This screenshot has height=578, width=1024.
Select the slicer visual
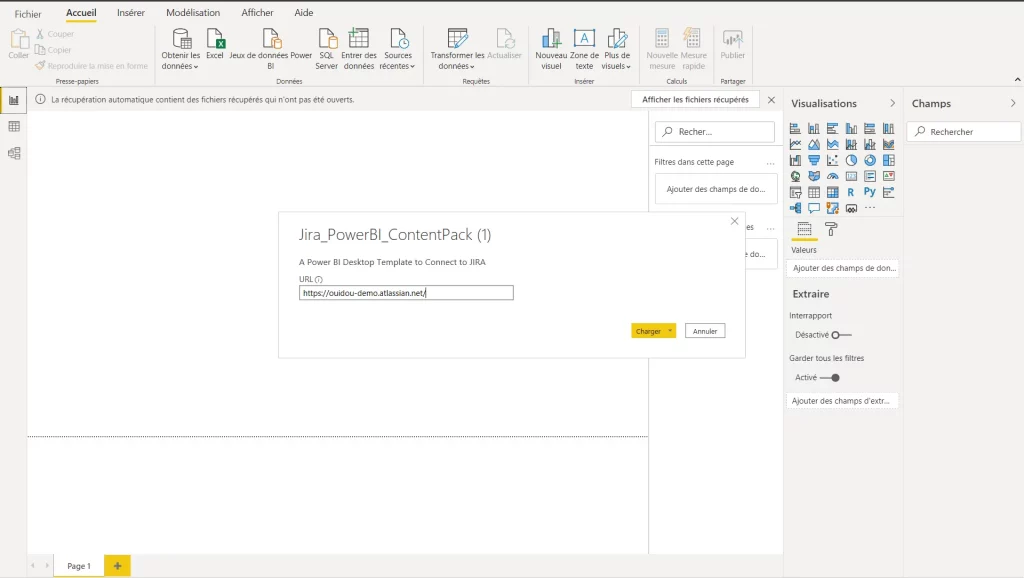coord(795,192)
